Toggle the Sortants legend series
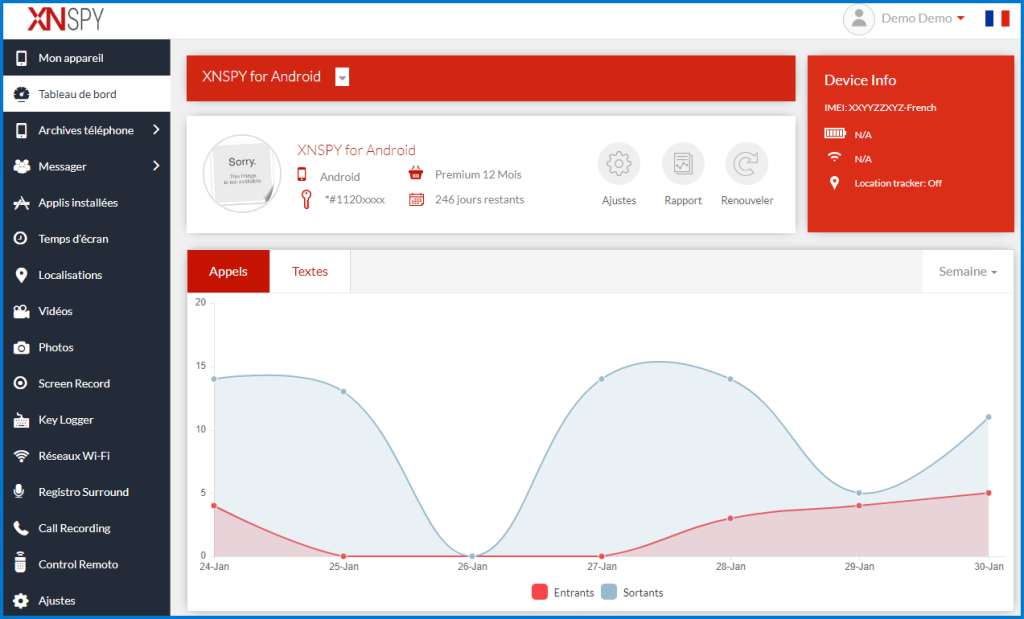1024x619 pixels. (x=632, y=592)
